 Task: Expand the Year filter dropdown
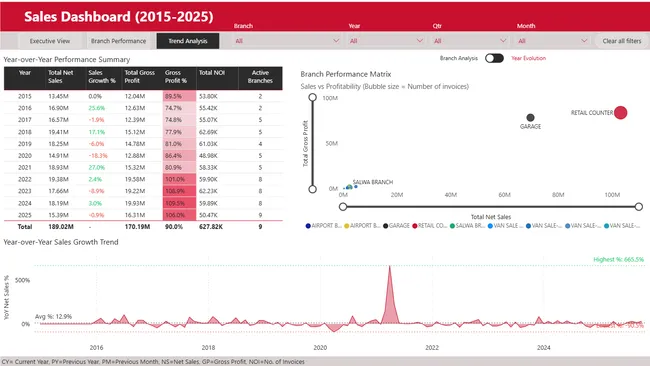point(386,41)
